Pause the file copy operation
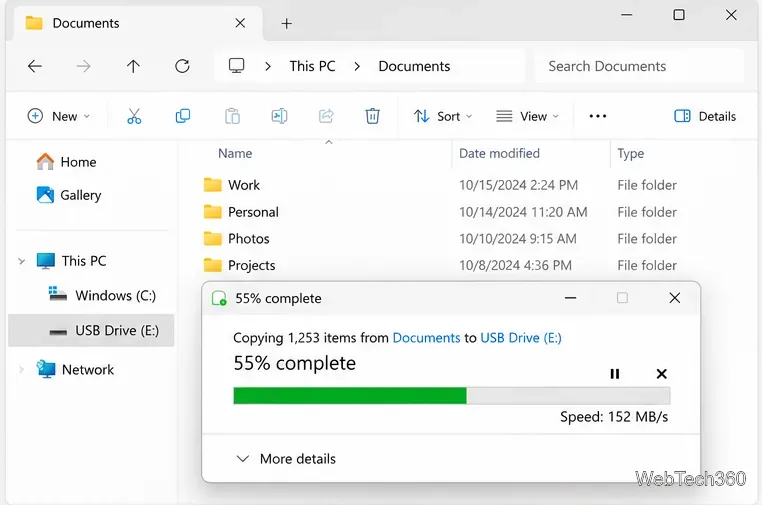This screenshot has width=762, height=505. click(614, 374)
